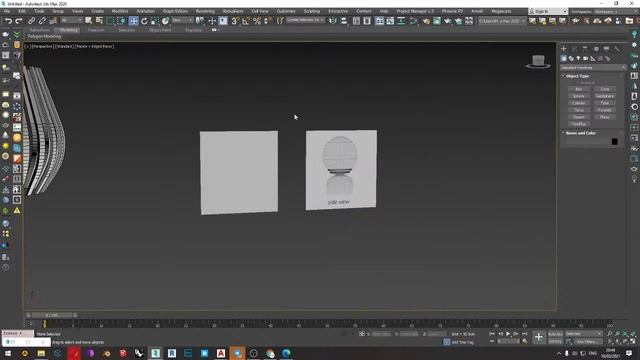Open the Select by Name dialog

(x=99, y=21)
